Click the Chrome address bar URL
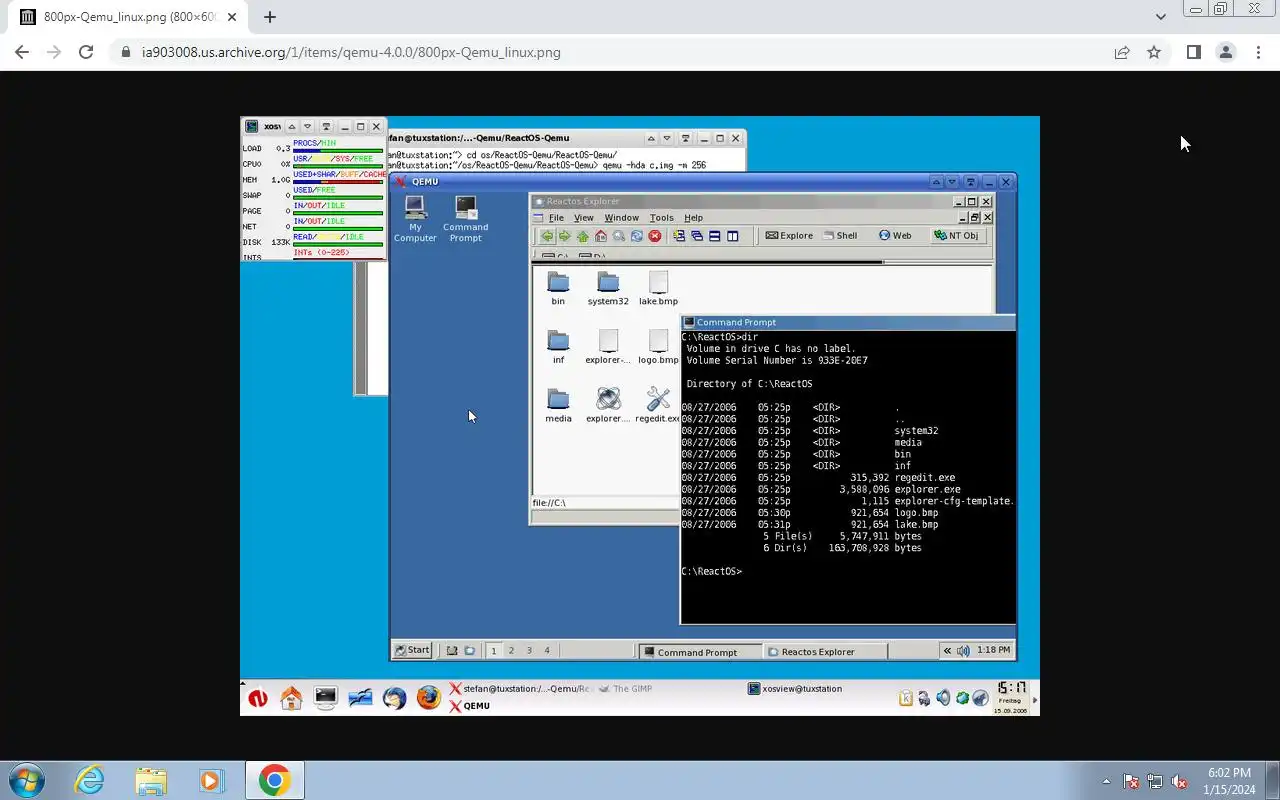 [x=351, y=52]
